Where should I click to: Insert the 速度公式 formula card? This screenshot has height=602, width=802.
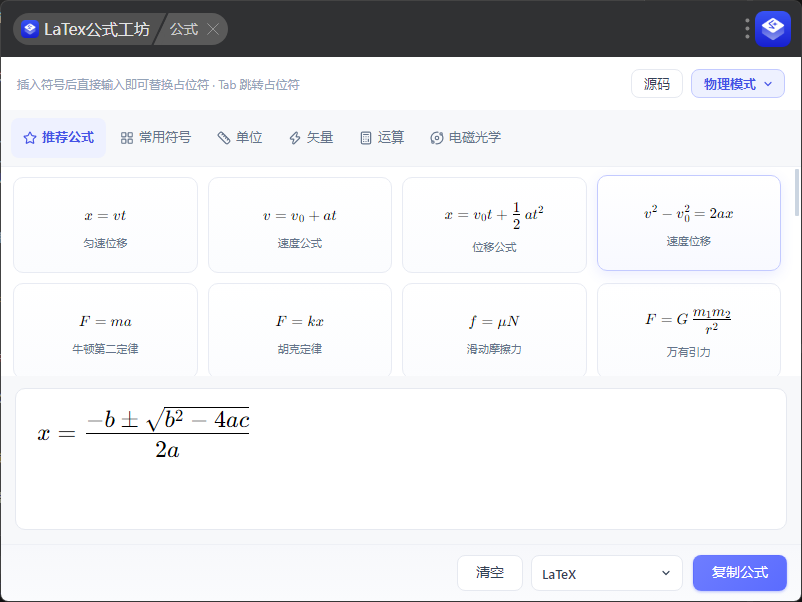click(300, 225)
